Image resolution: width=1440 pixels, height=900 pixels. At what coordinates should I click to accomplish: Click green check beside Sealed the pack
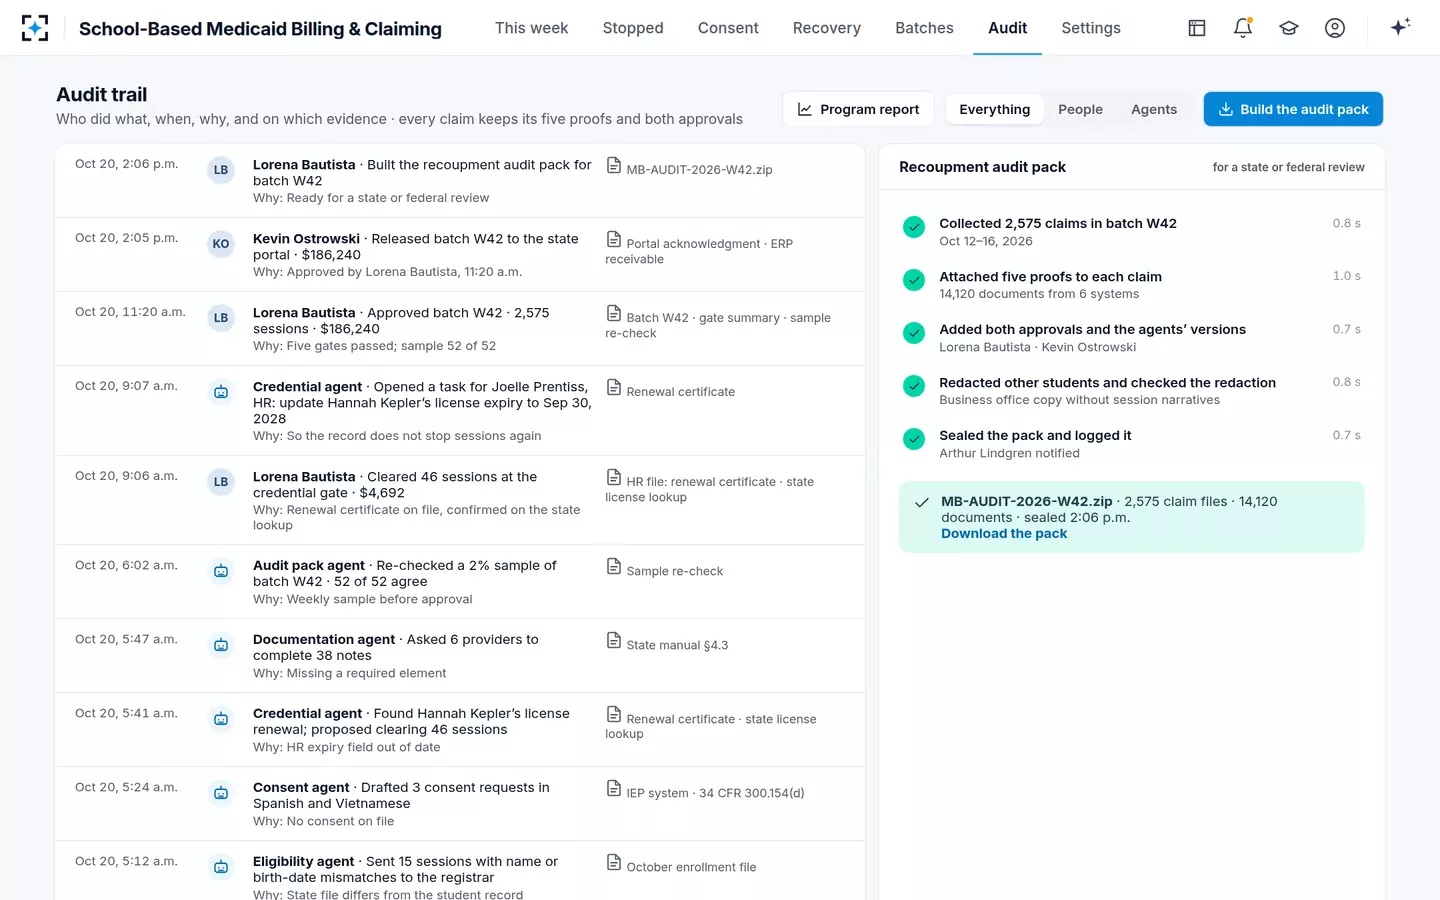(x=914, y=439)
